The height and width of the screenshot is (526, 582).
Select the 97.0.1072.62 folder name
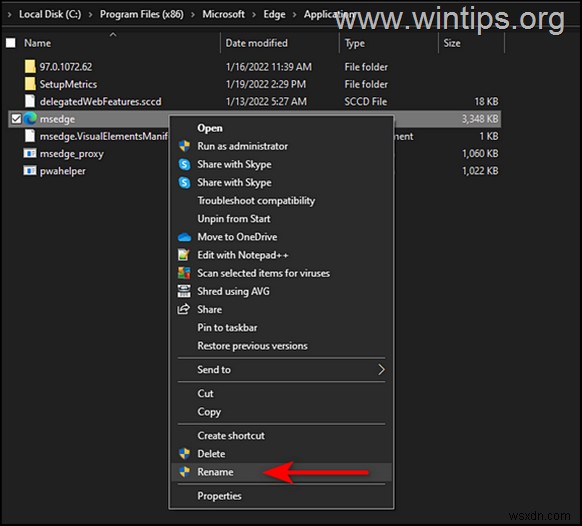pyautogui.click(x=66, y=67)
